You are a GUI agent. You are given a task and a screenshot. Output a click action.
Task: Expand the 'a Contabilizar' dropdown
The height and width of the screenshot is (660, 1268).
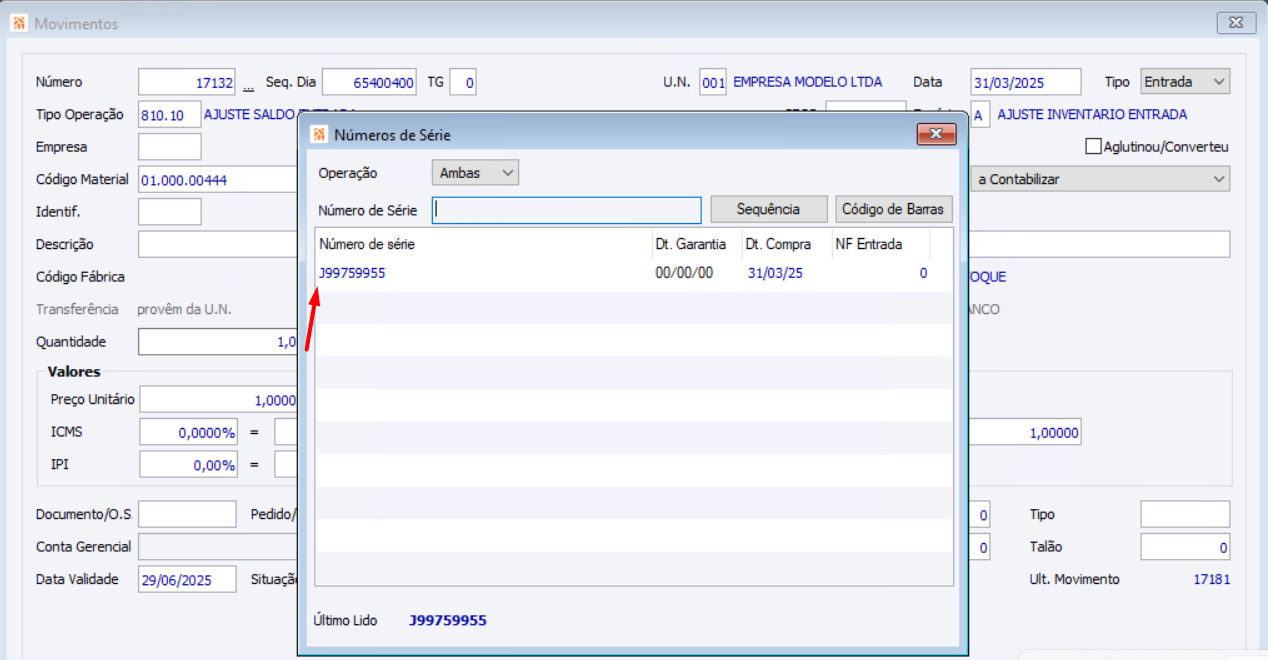pyautogui.click(x=1100, y=179)
